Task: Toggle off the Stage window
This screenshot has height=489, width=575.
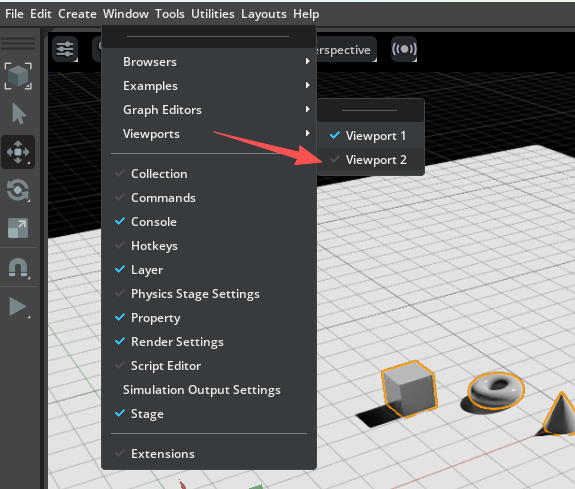Action: click(209, 414)
